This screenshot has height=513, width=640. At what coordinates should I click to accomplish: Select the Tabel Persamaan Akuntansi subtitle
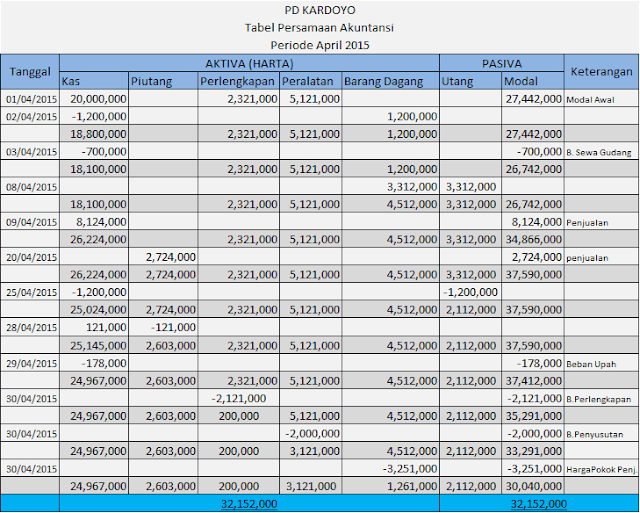coord(320,28)
